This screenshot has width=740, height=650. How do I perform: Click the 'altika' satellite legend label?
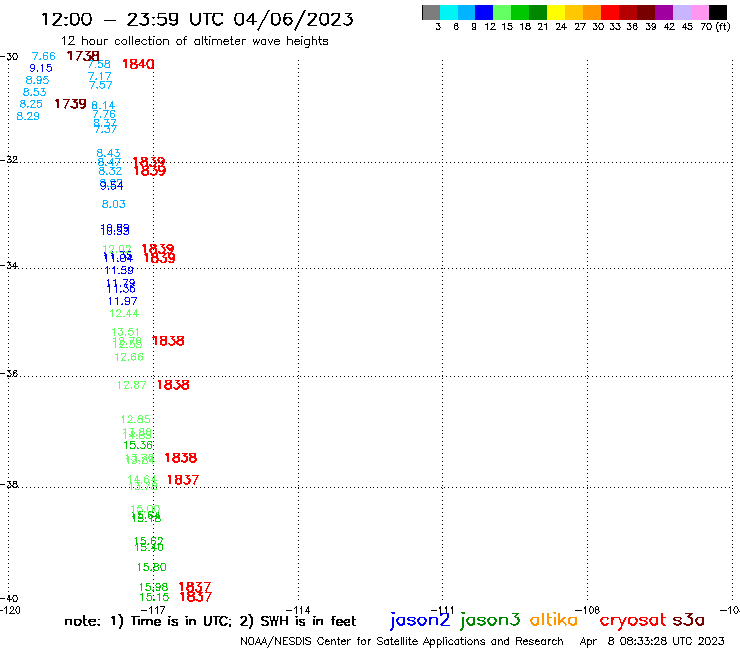(x=554, y=619)
